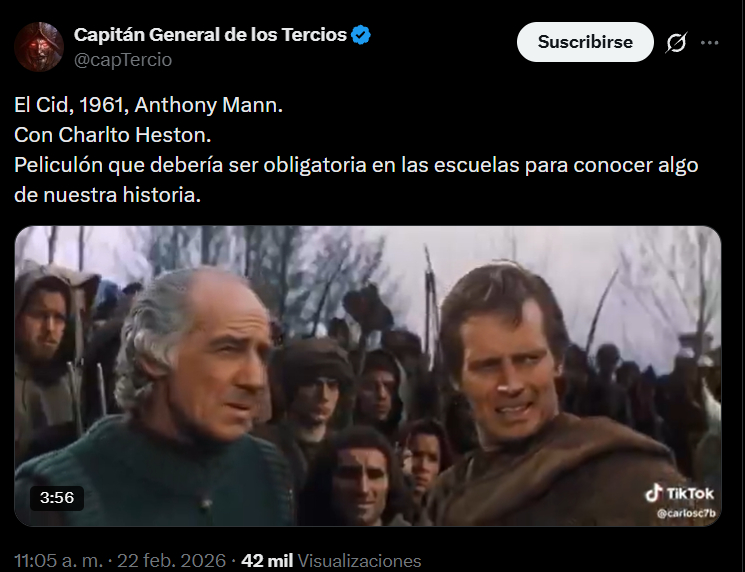The height and width of the screenshot is (572, 745).
Task: Play the El Cid video
Action: [x=368, y=376]
